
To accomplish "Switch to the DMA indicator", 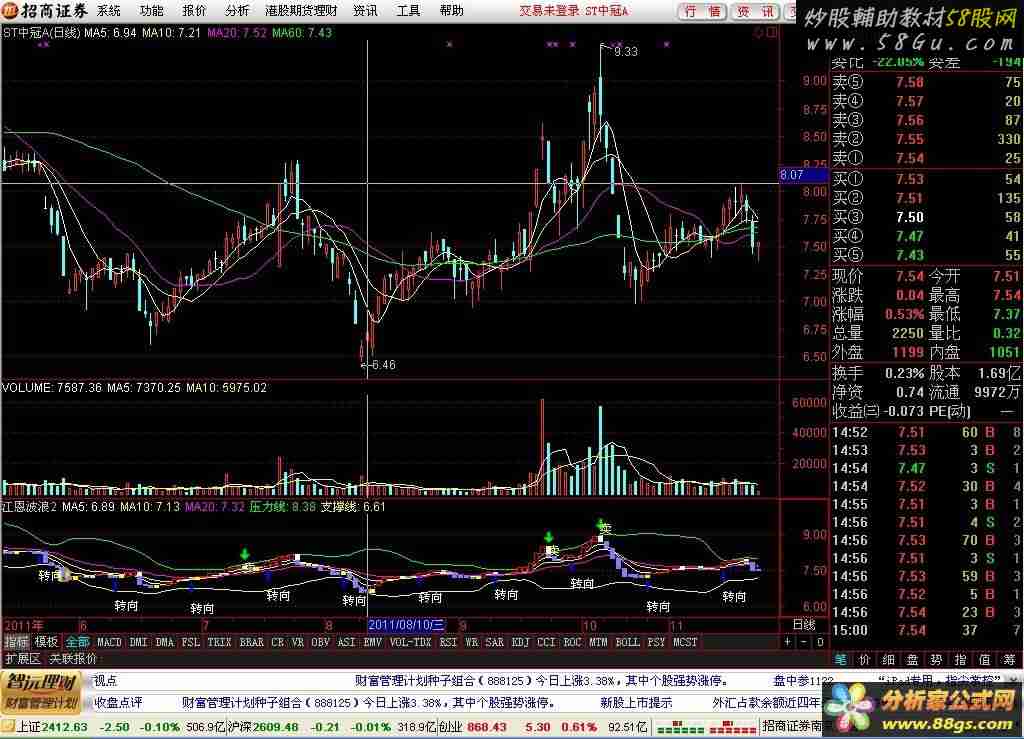I will click(x=165, y=642).
